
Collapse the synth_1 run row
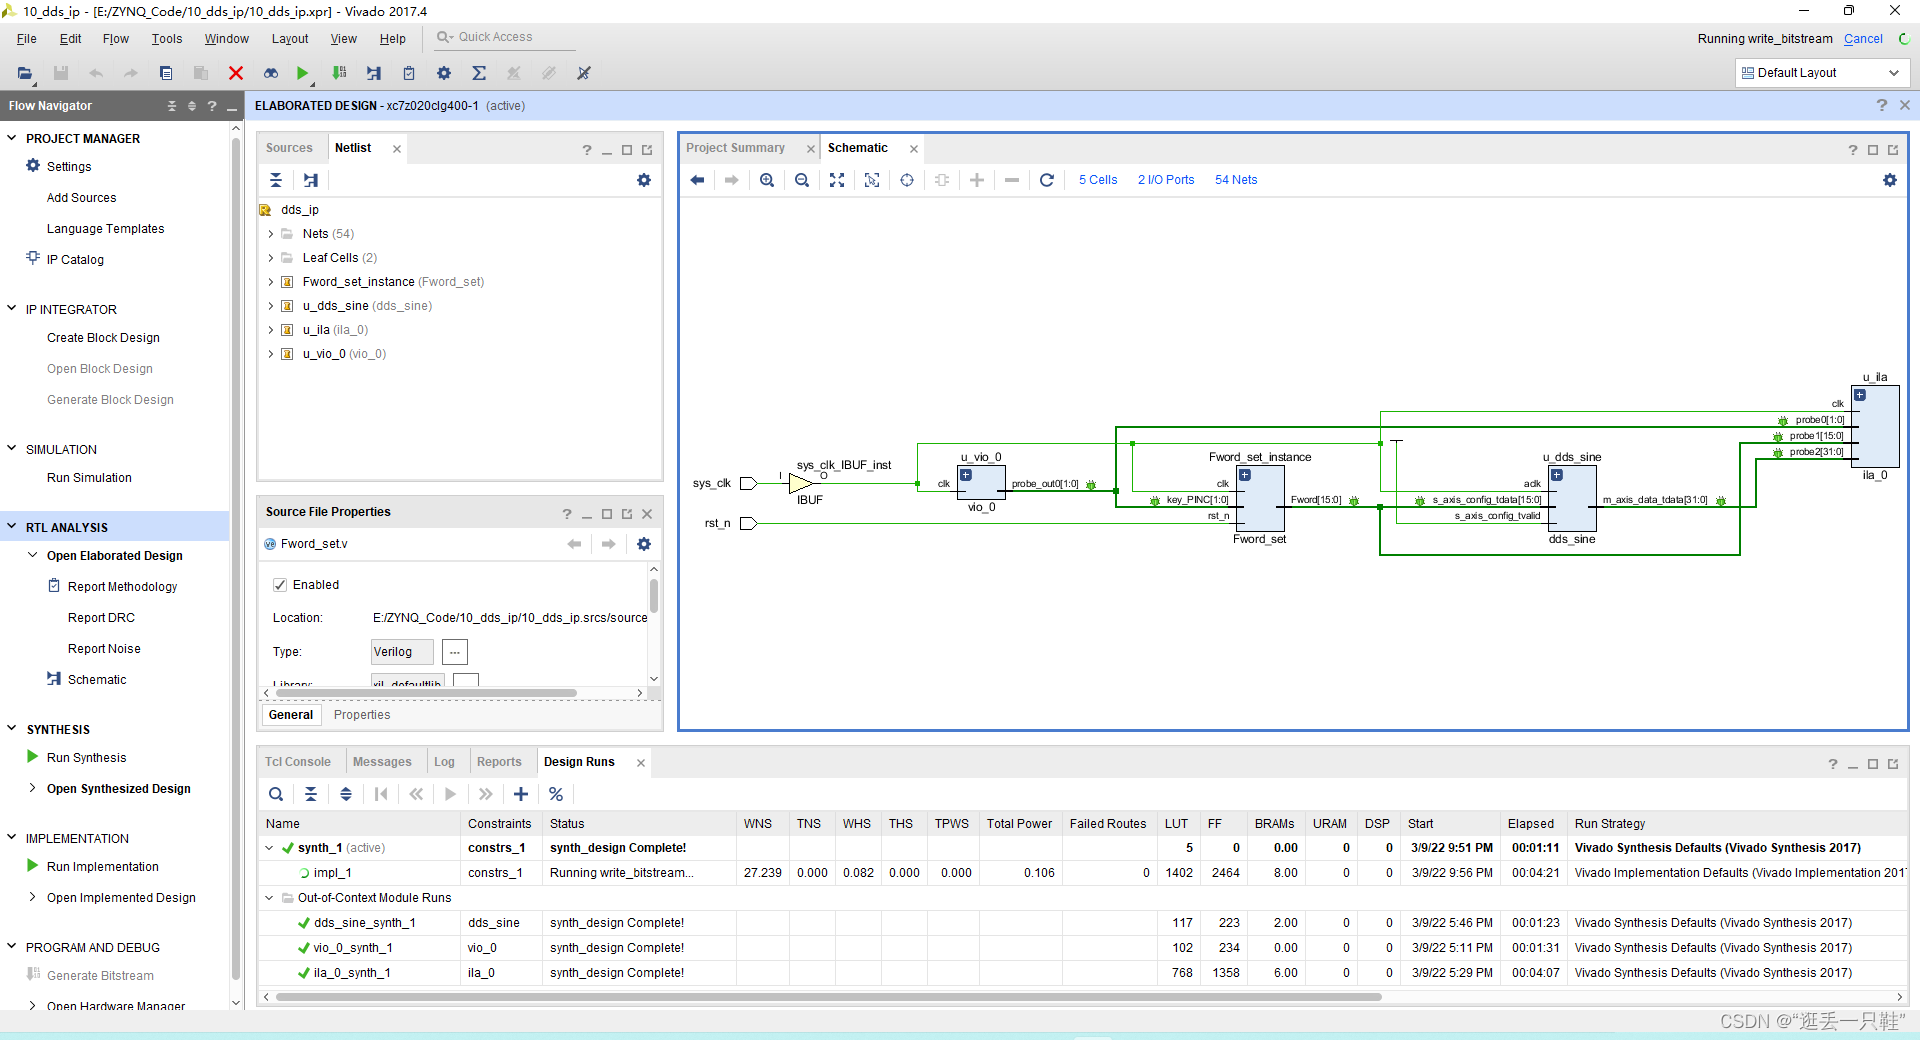269,848
